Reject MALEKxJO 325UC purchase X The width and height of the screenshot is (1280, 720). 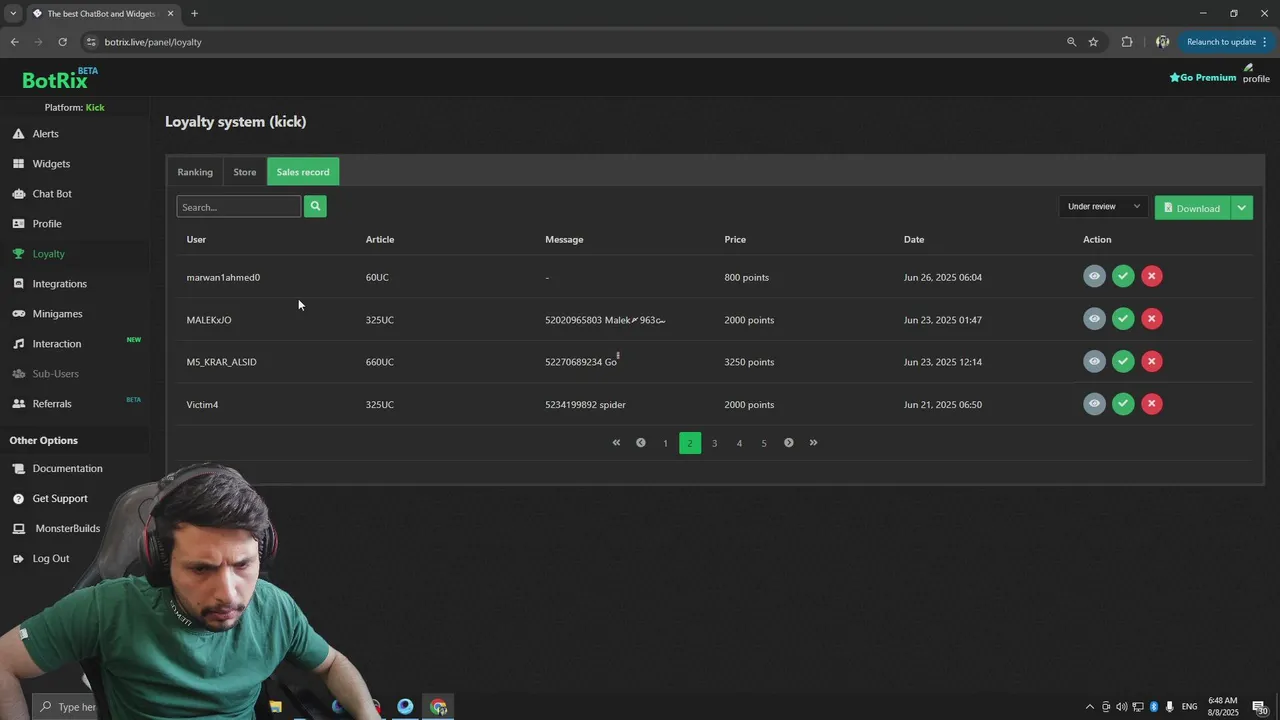(x=1152, y=319)
